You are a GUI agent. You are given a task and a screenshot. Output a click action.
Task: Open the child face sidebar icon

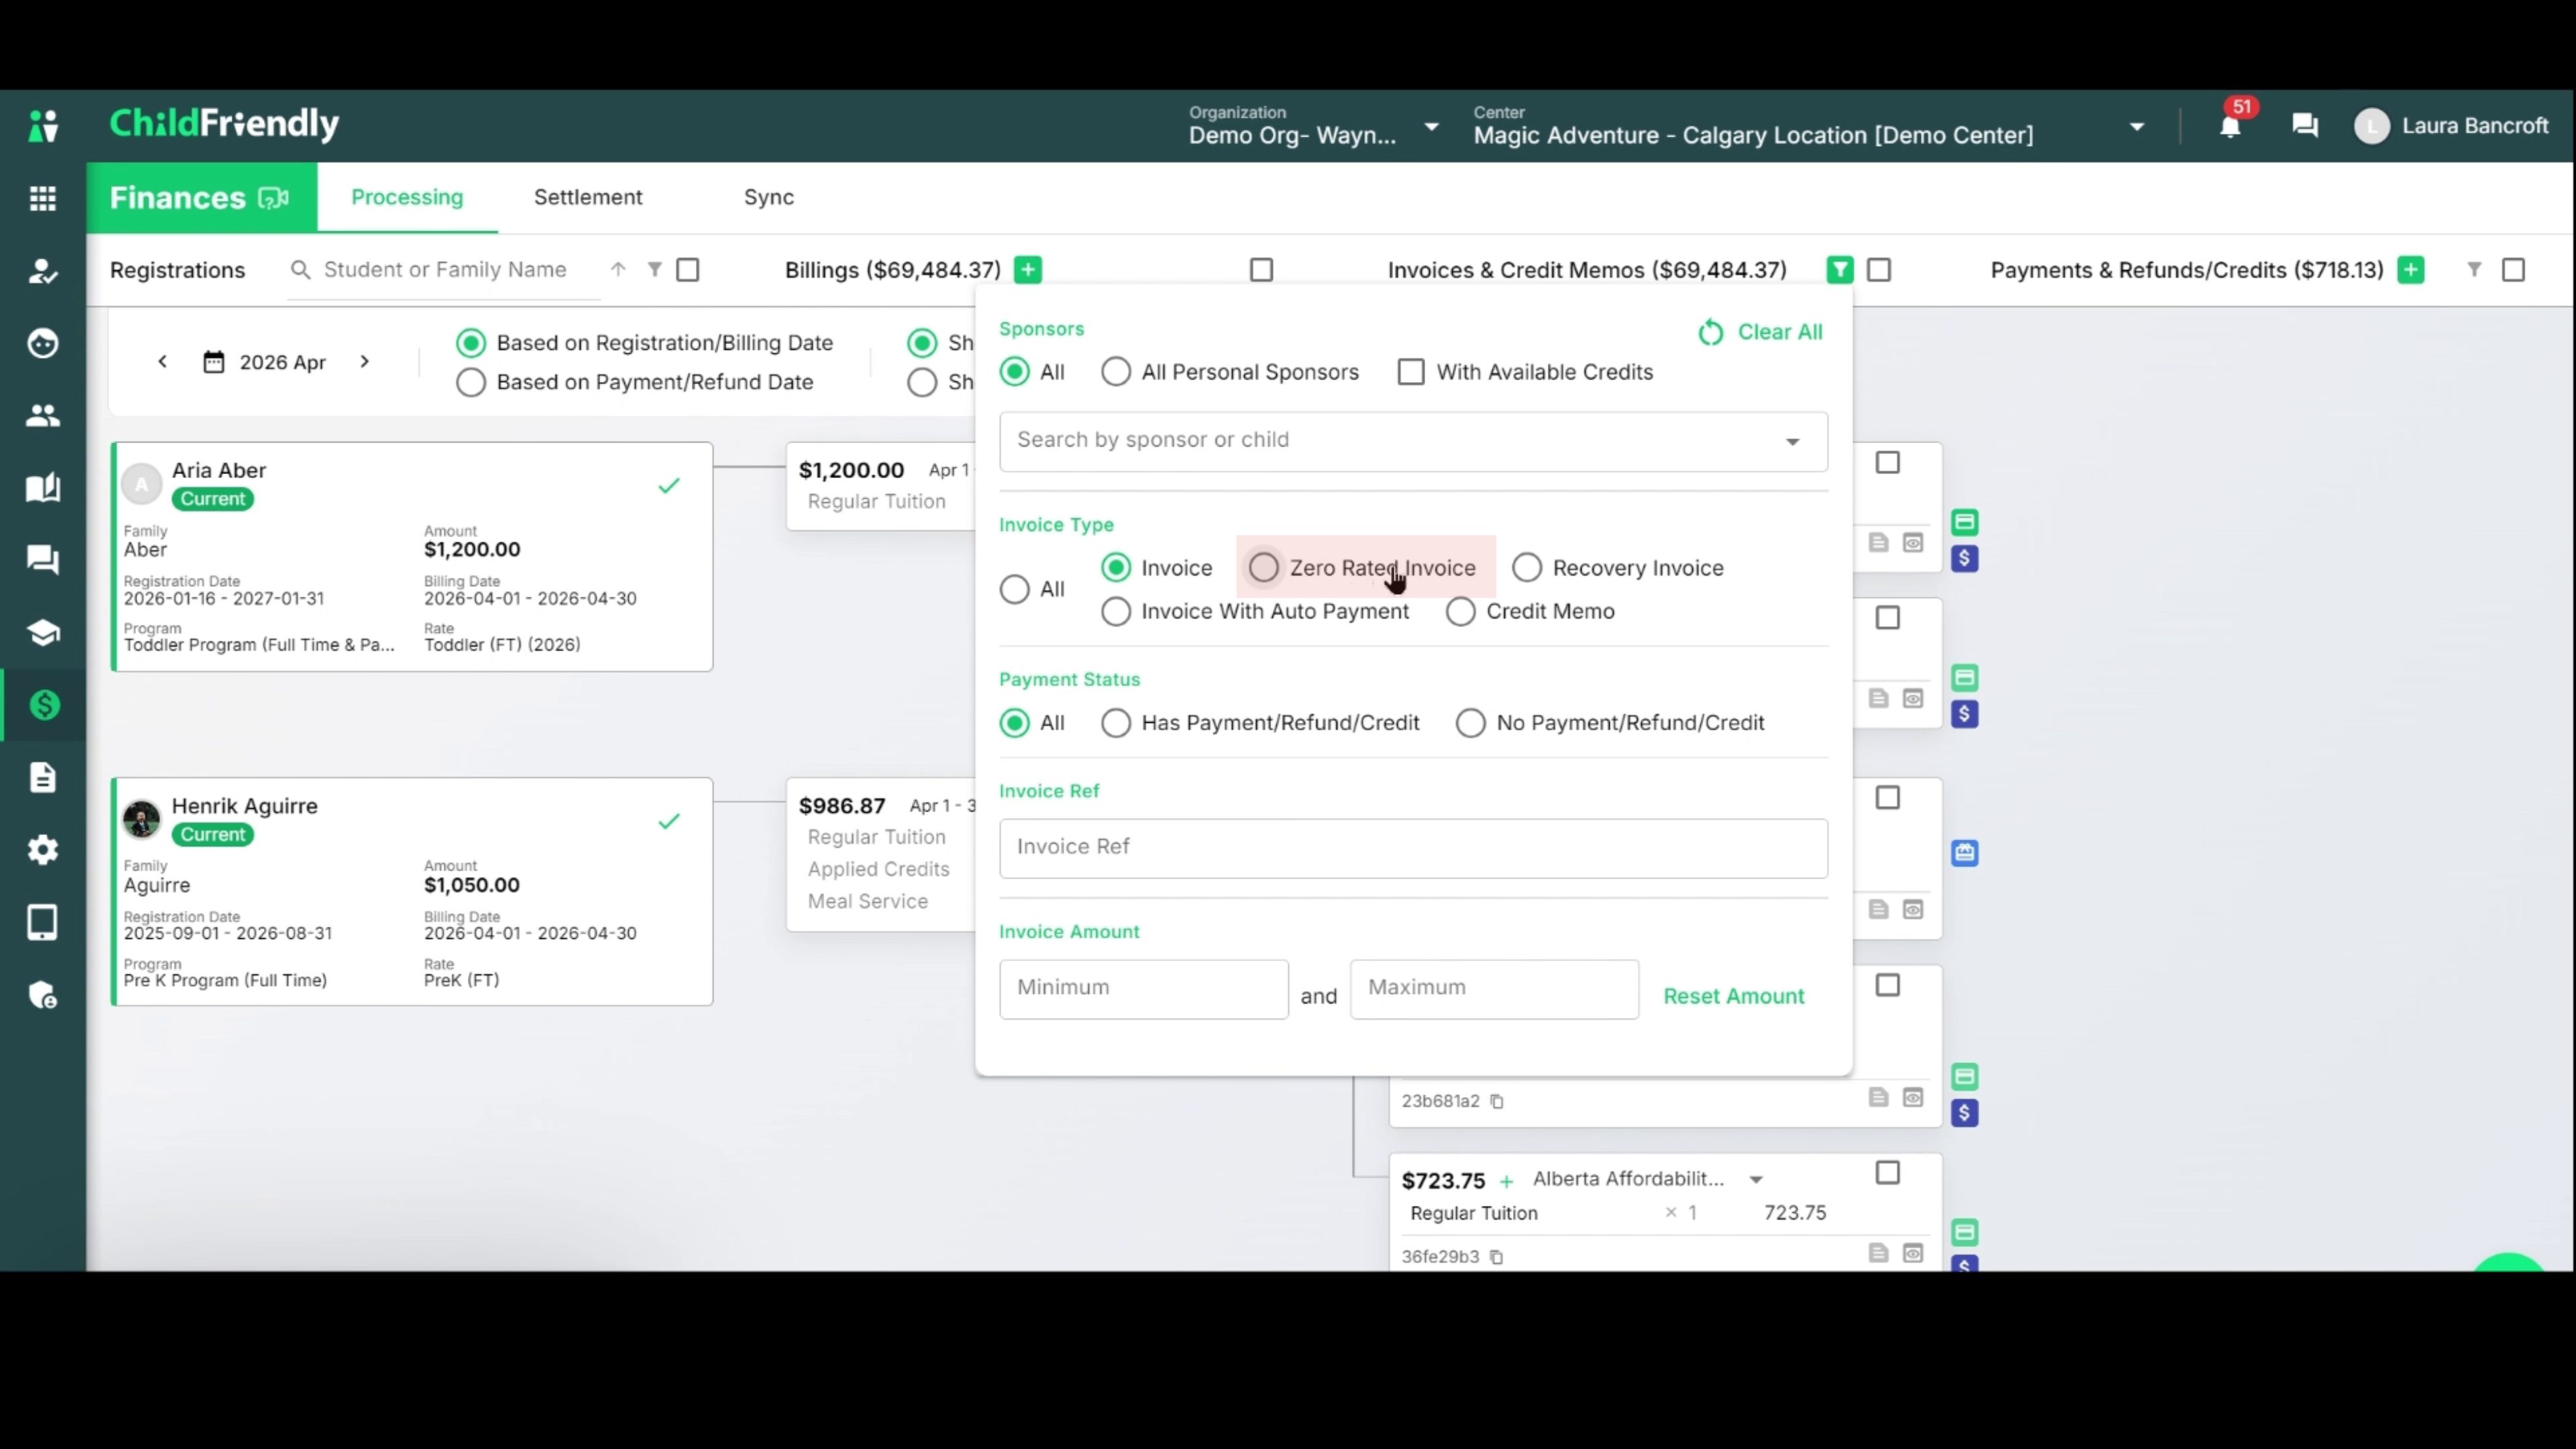tap(43, 343)
